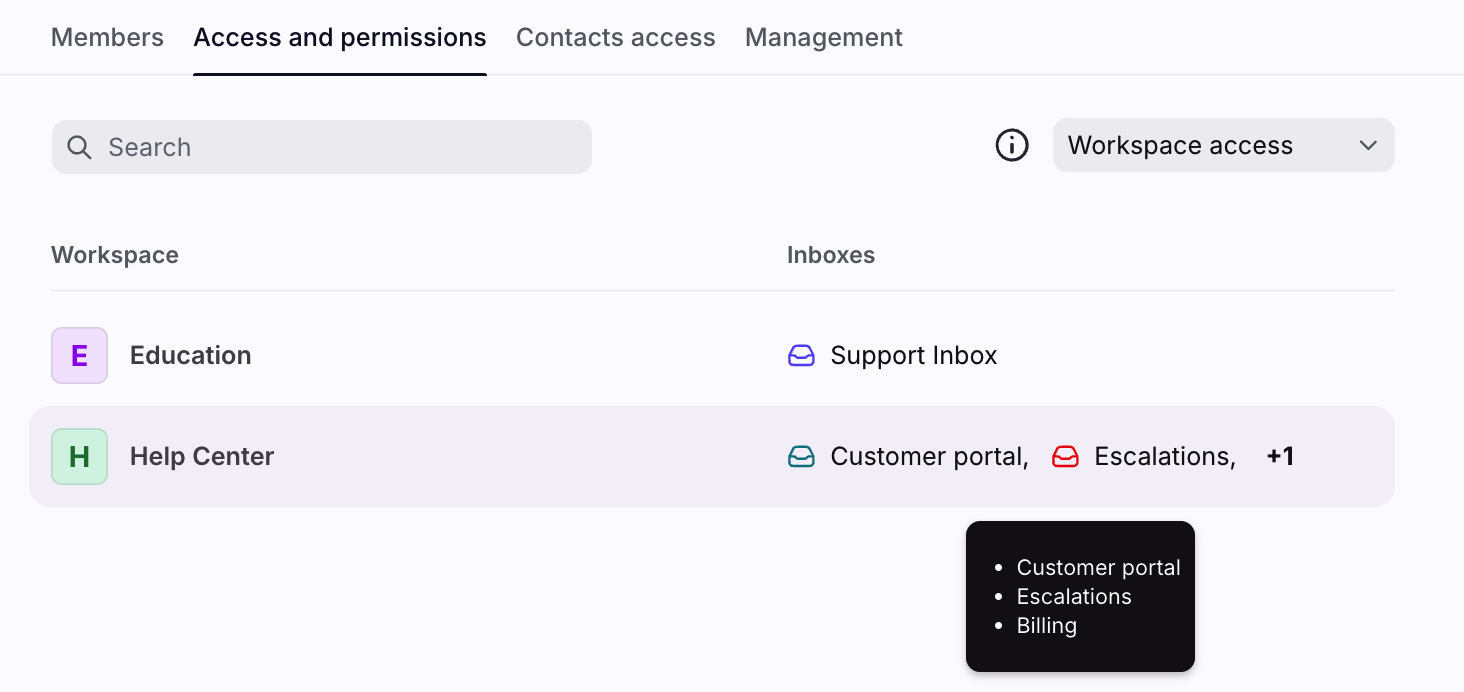Select the Access and permissions tab
This screenshot has height=692, width=1464.
tap(340, 38)
